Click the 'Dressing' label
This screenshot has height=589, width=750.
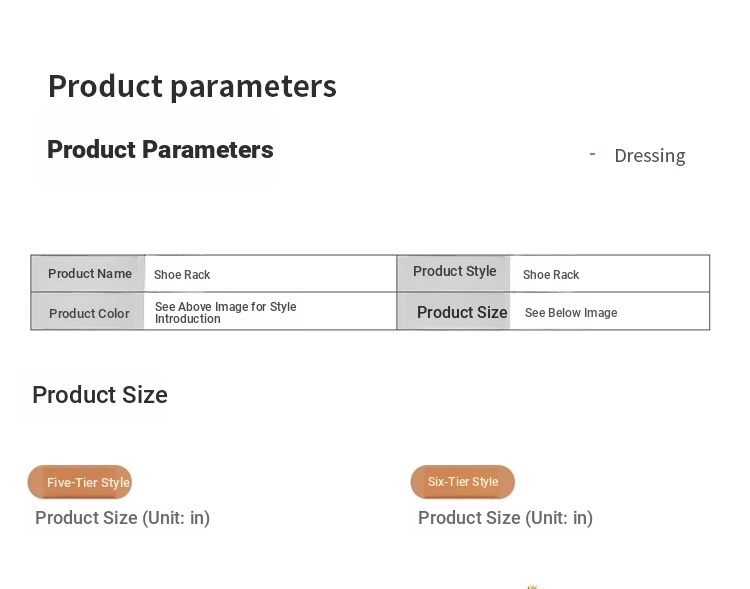point(650,156)
